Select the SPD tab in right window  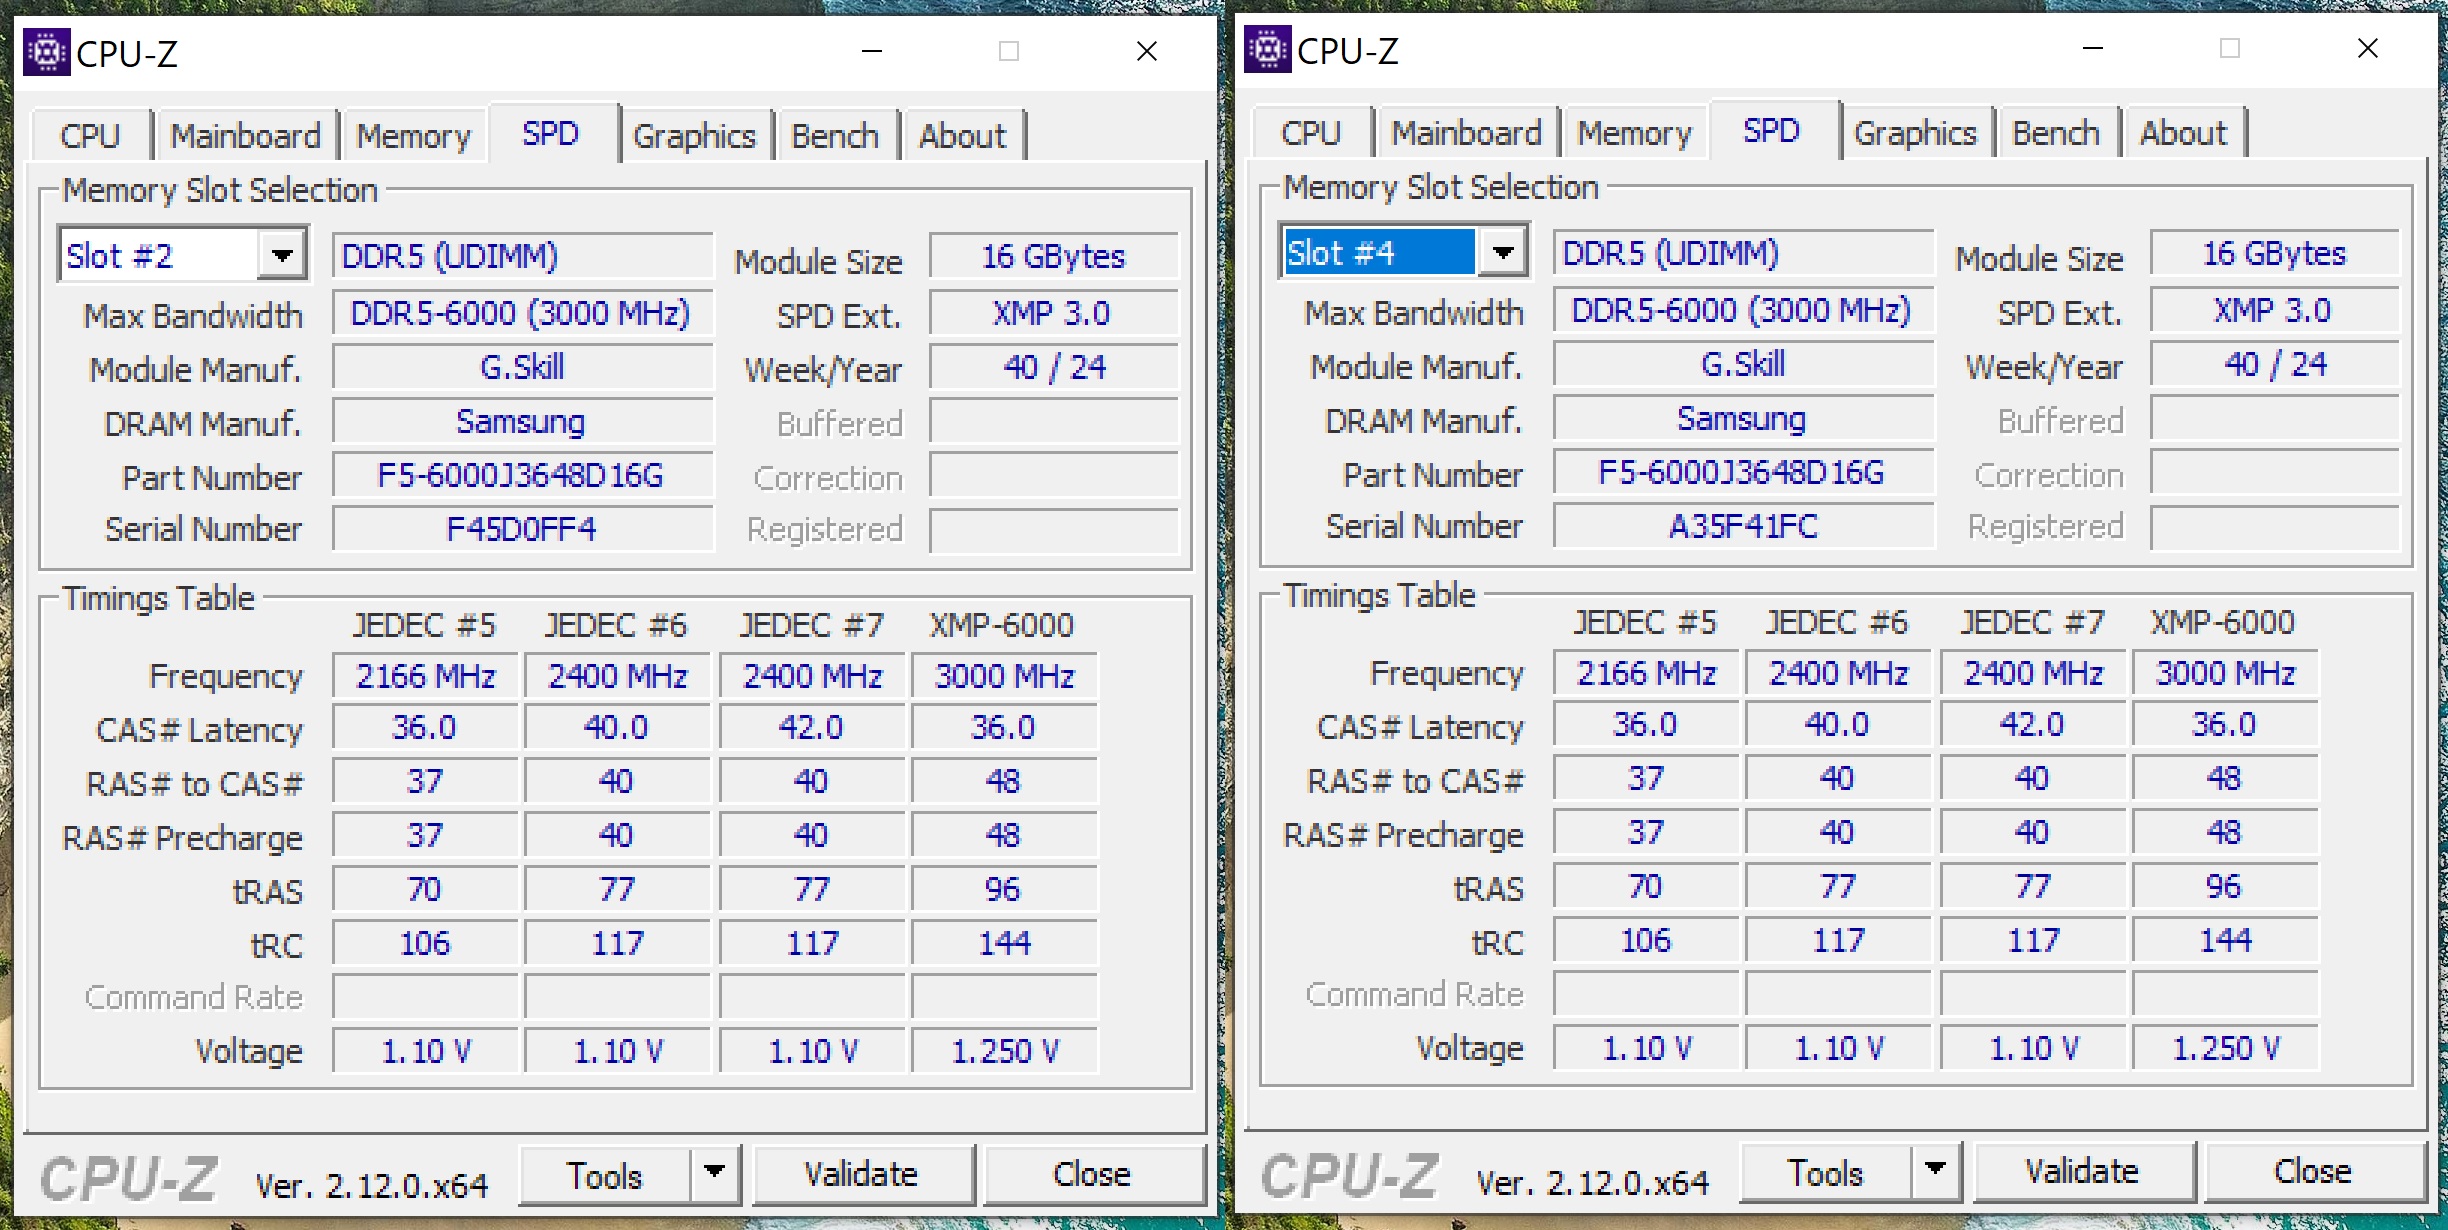coord(1772,130)
